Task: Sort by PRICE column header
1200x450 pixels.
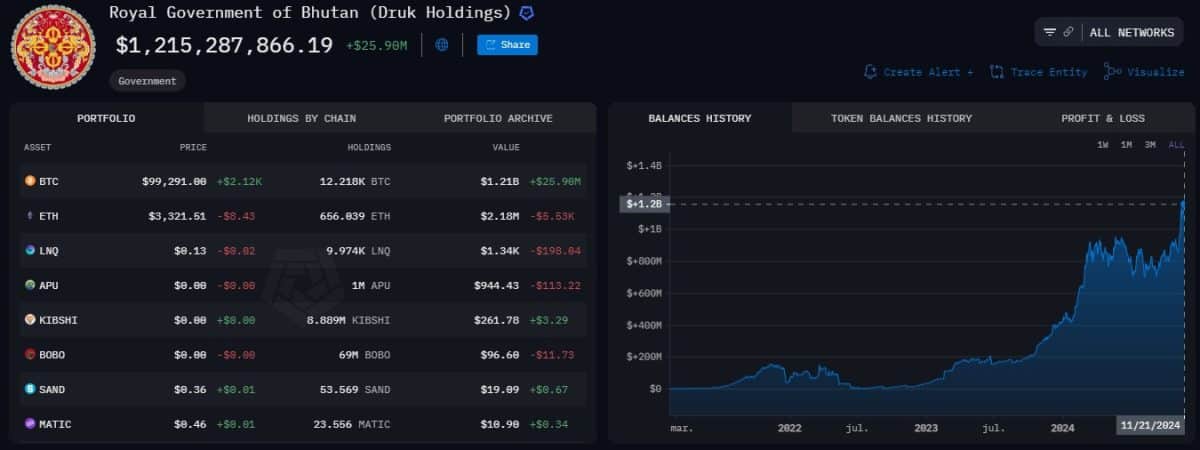Action: tap(193, 147)
